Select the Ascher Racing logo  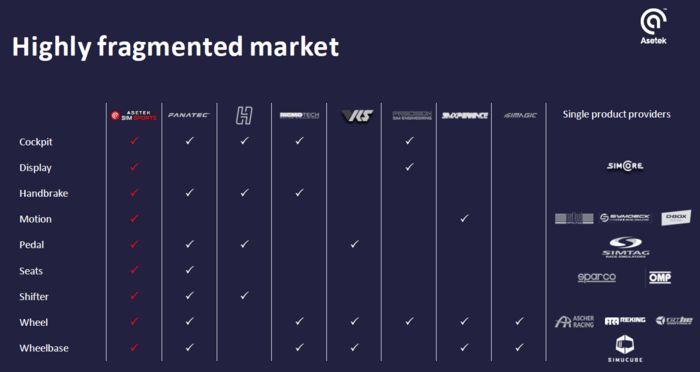coord(575,322)
